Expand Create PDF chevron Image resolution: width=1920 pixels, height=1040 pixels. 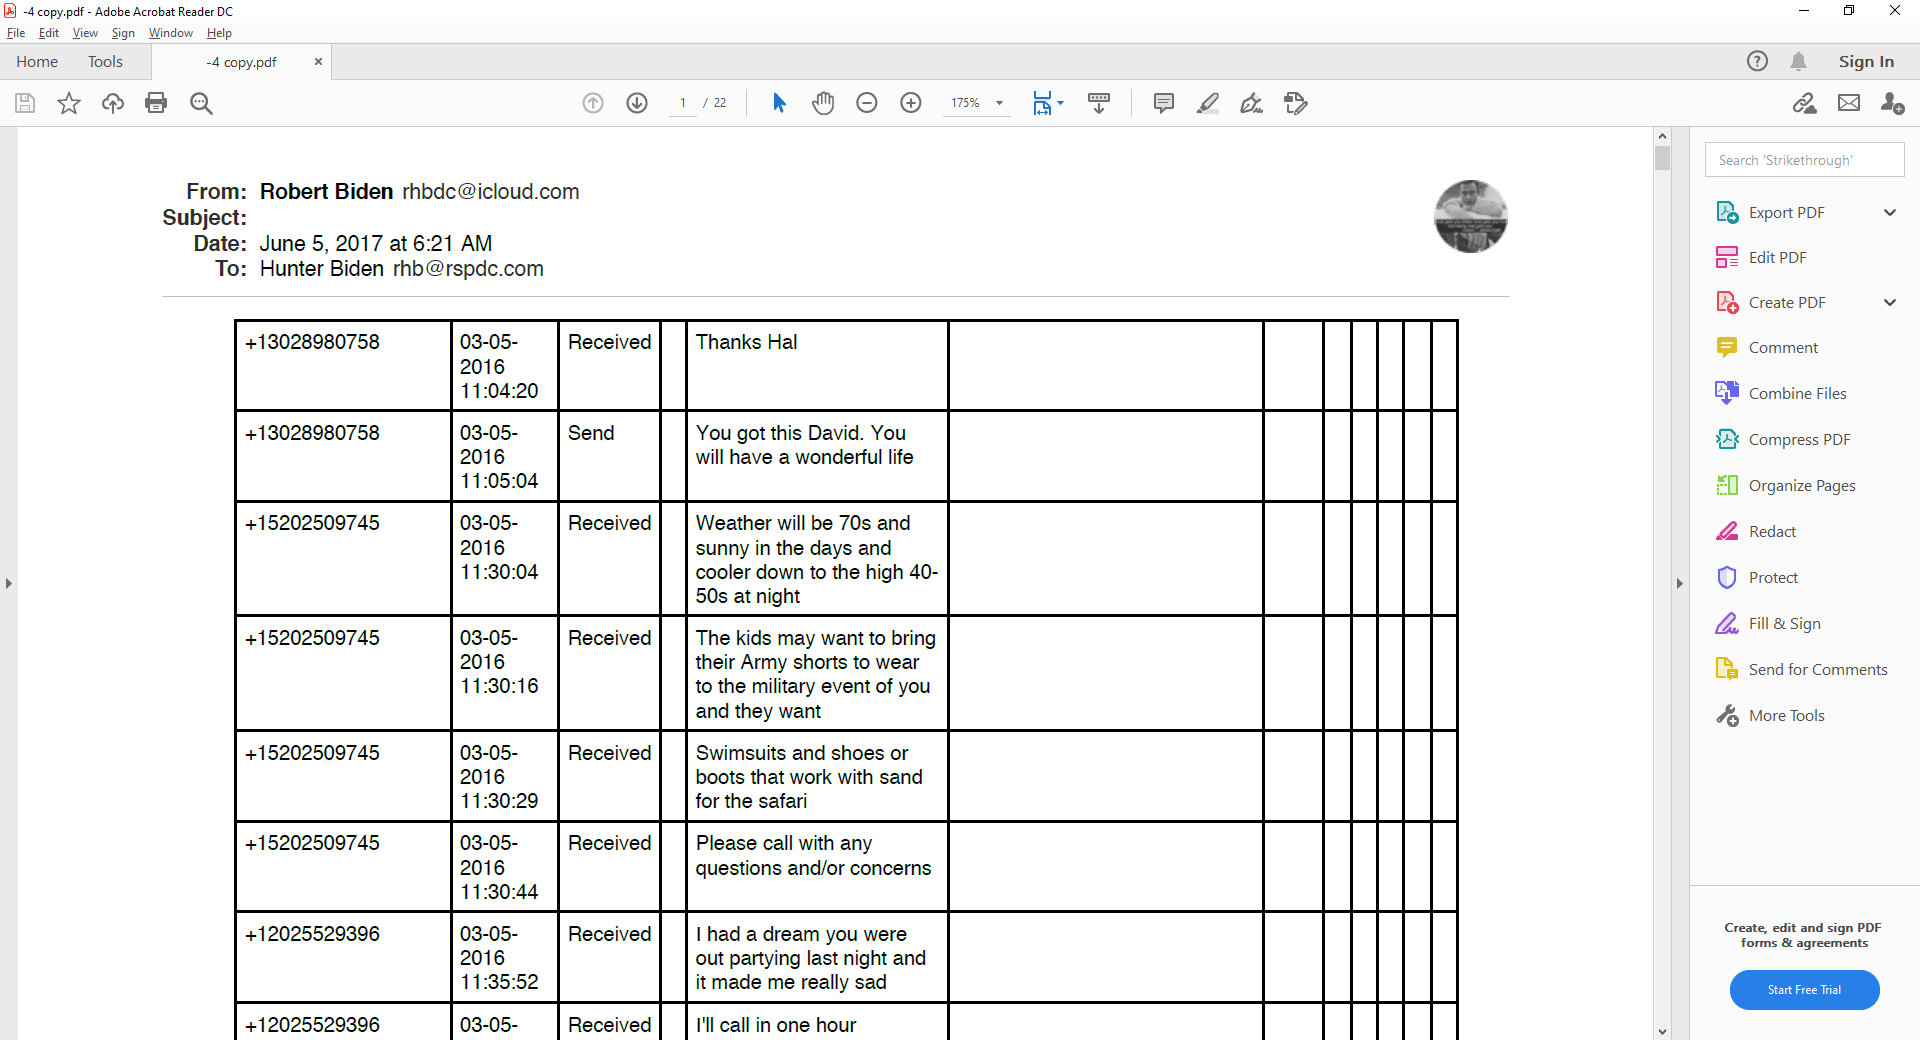coord(1890,302)
